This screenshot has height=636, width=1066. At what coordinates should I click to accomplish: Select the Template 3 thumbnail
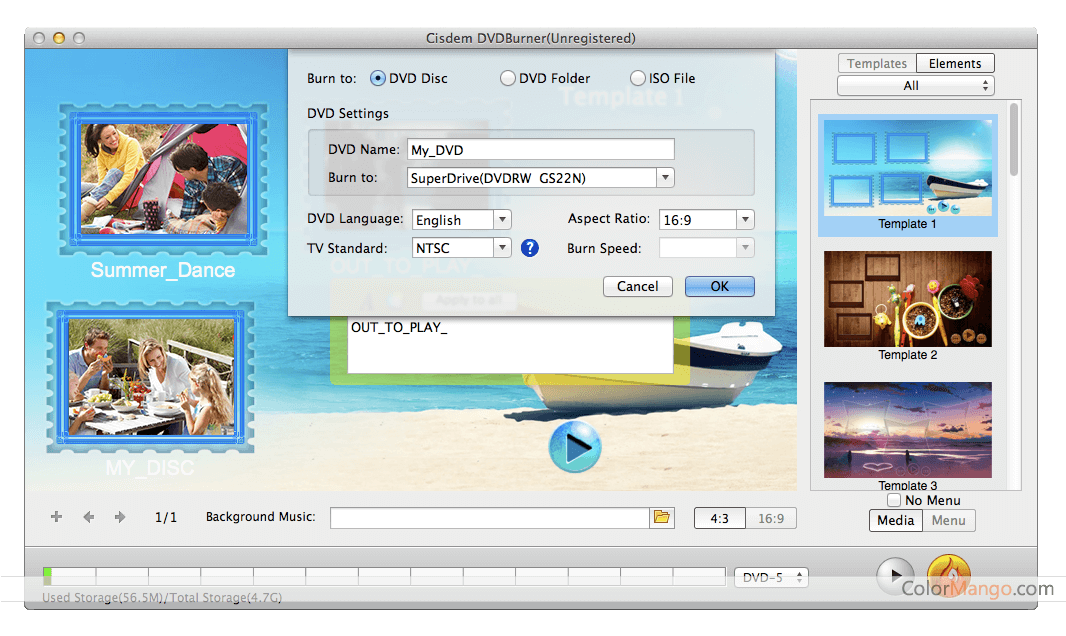pos(908,430)
